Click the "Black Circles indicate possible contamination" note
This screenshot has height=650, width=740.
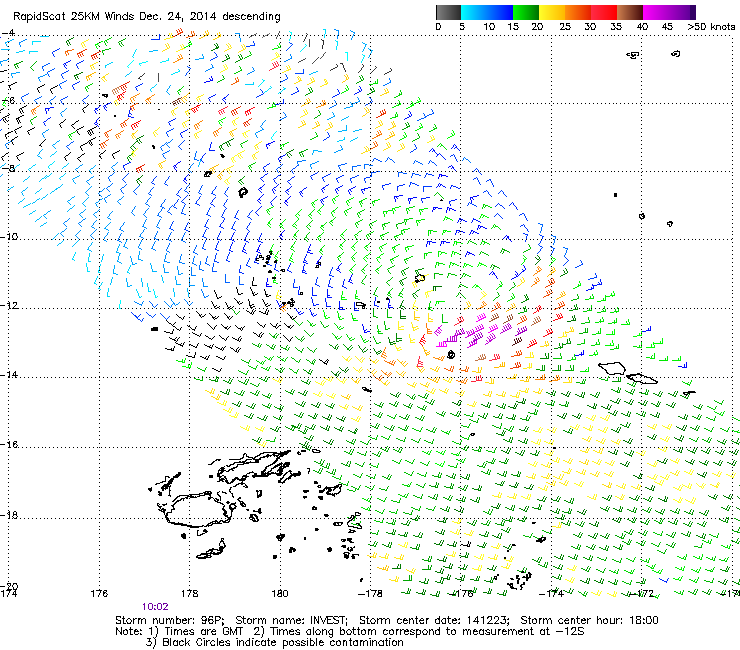pyautogui.click(x=283, y=643)
